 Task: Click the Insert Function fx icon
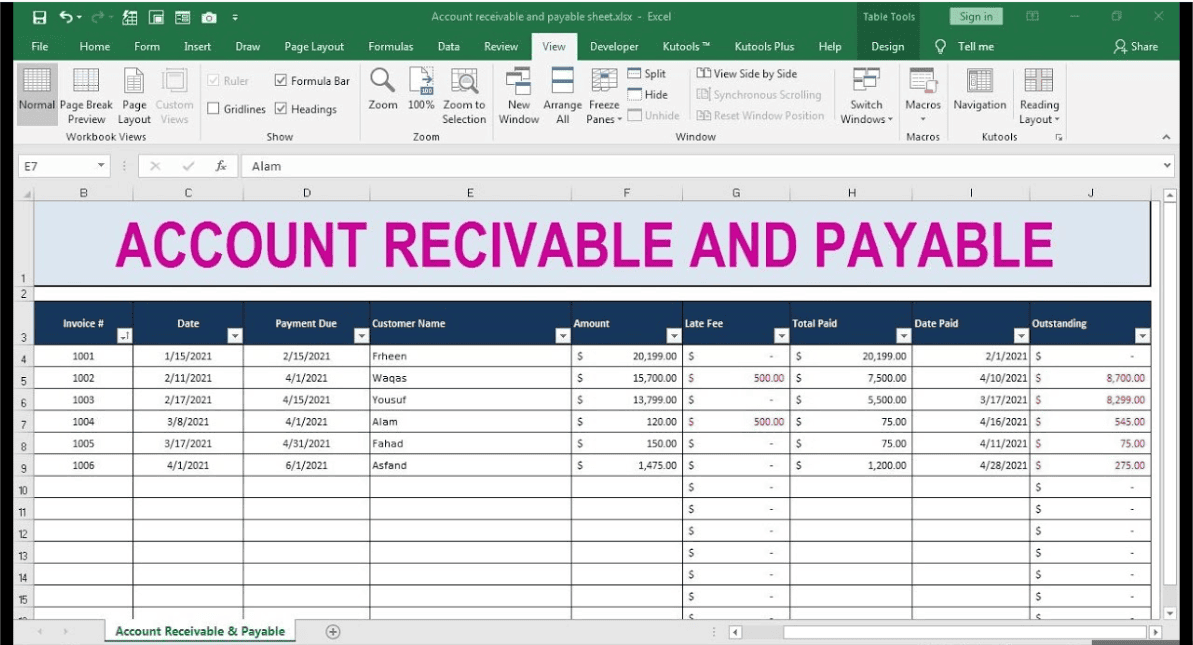tap(221, 166)
